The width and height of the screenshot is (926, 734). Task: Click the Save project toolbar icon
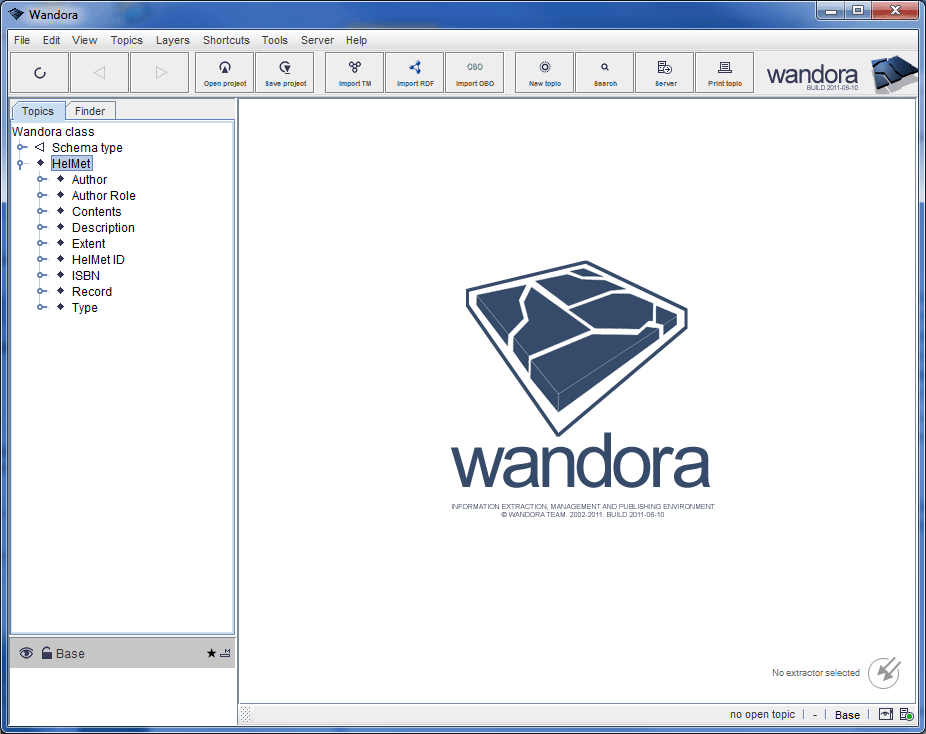[x=285, y=72]
